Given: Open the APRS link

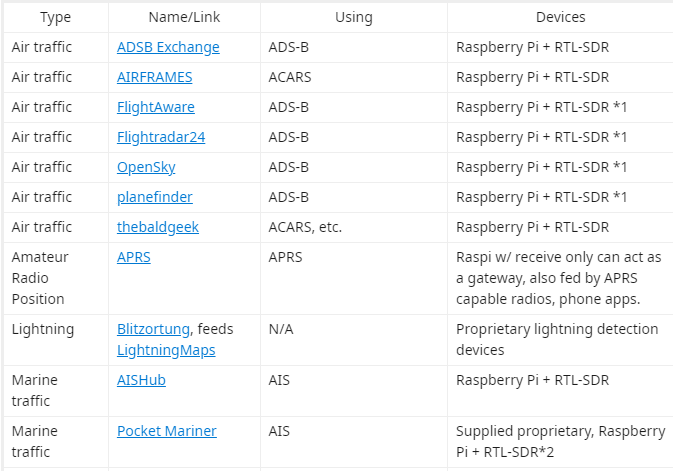Looking at the screenshot, I should click(133, 257).
